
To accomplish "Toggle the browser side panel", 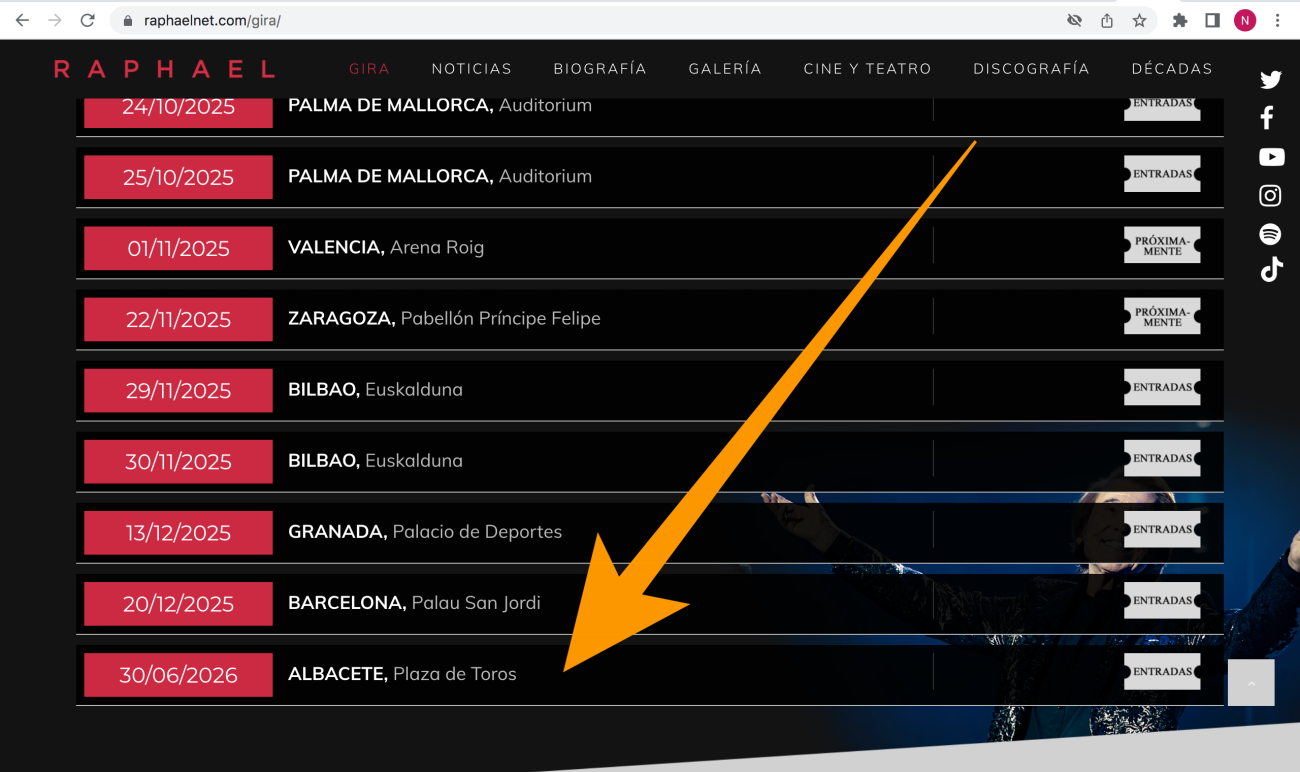I will pos(1212,20).
